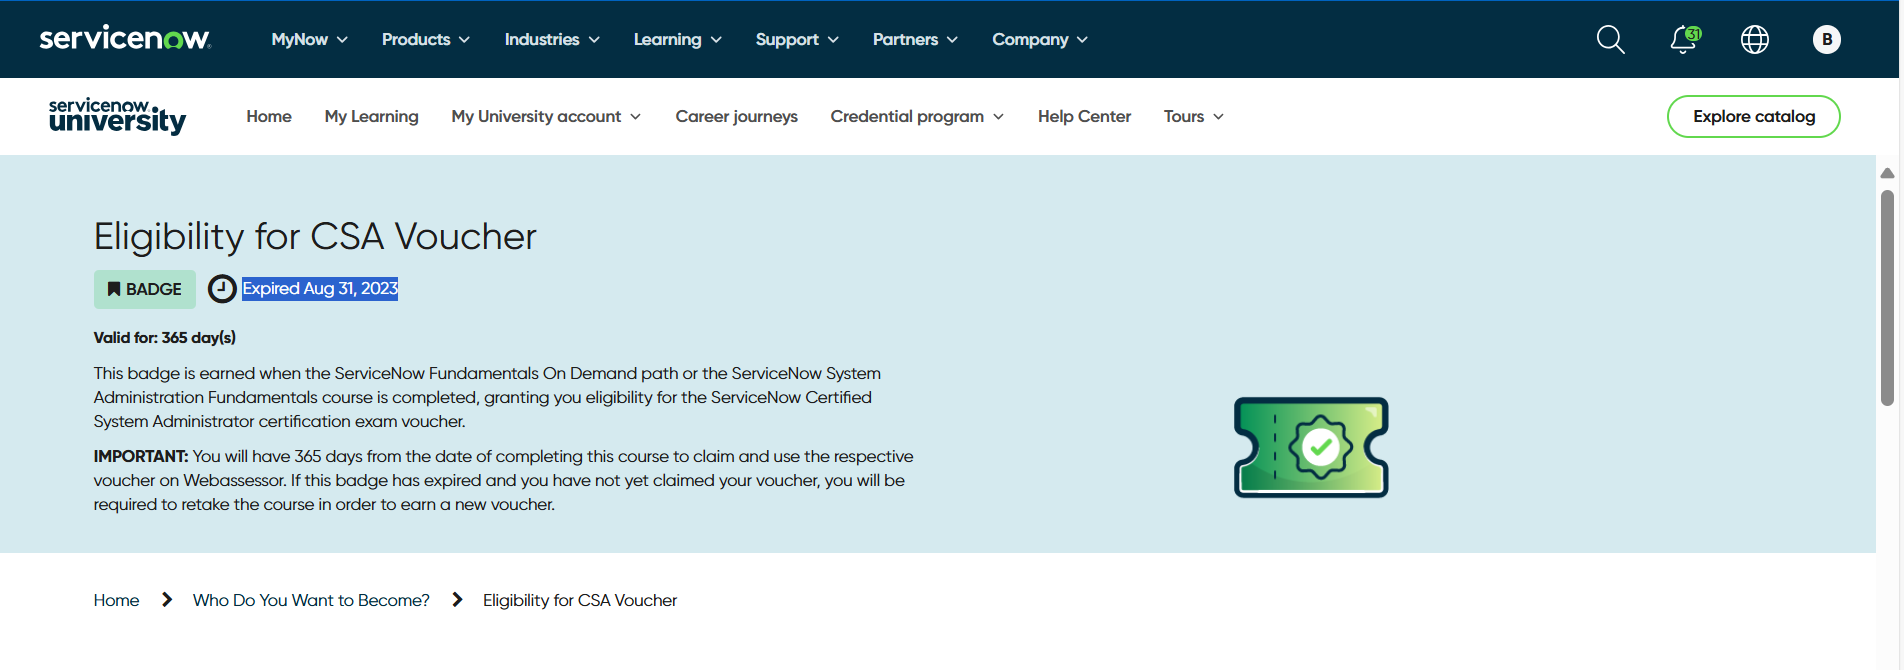Screen dimensions: 1904x670
Task: Click the CSA voucher badge image
Action: (x=1311, y=447)
